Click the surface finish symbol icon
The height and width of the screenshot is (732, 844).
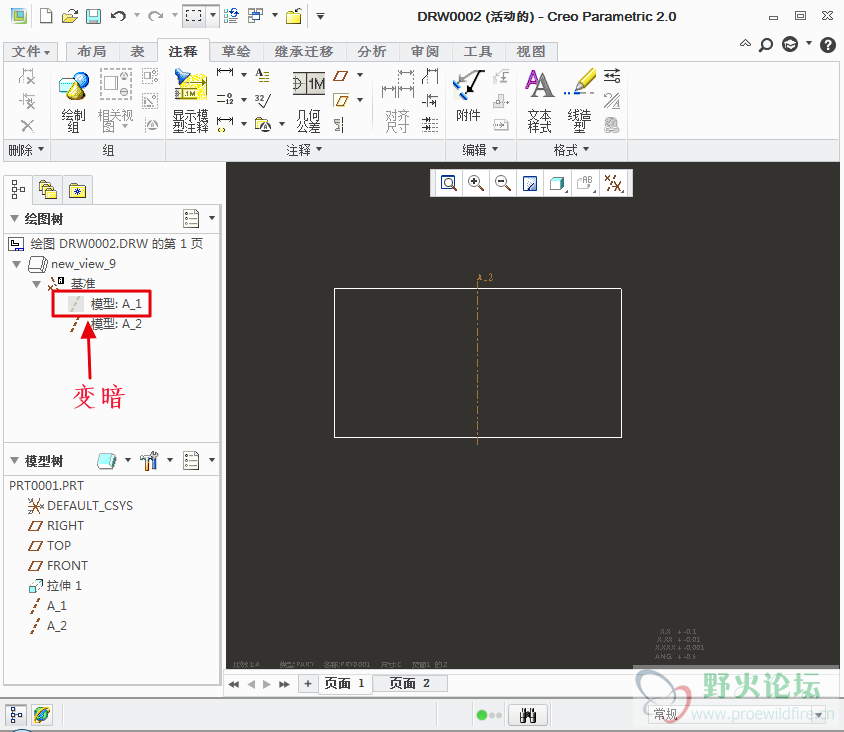click(x=263, y=100)
